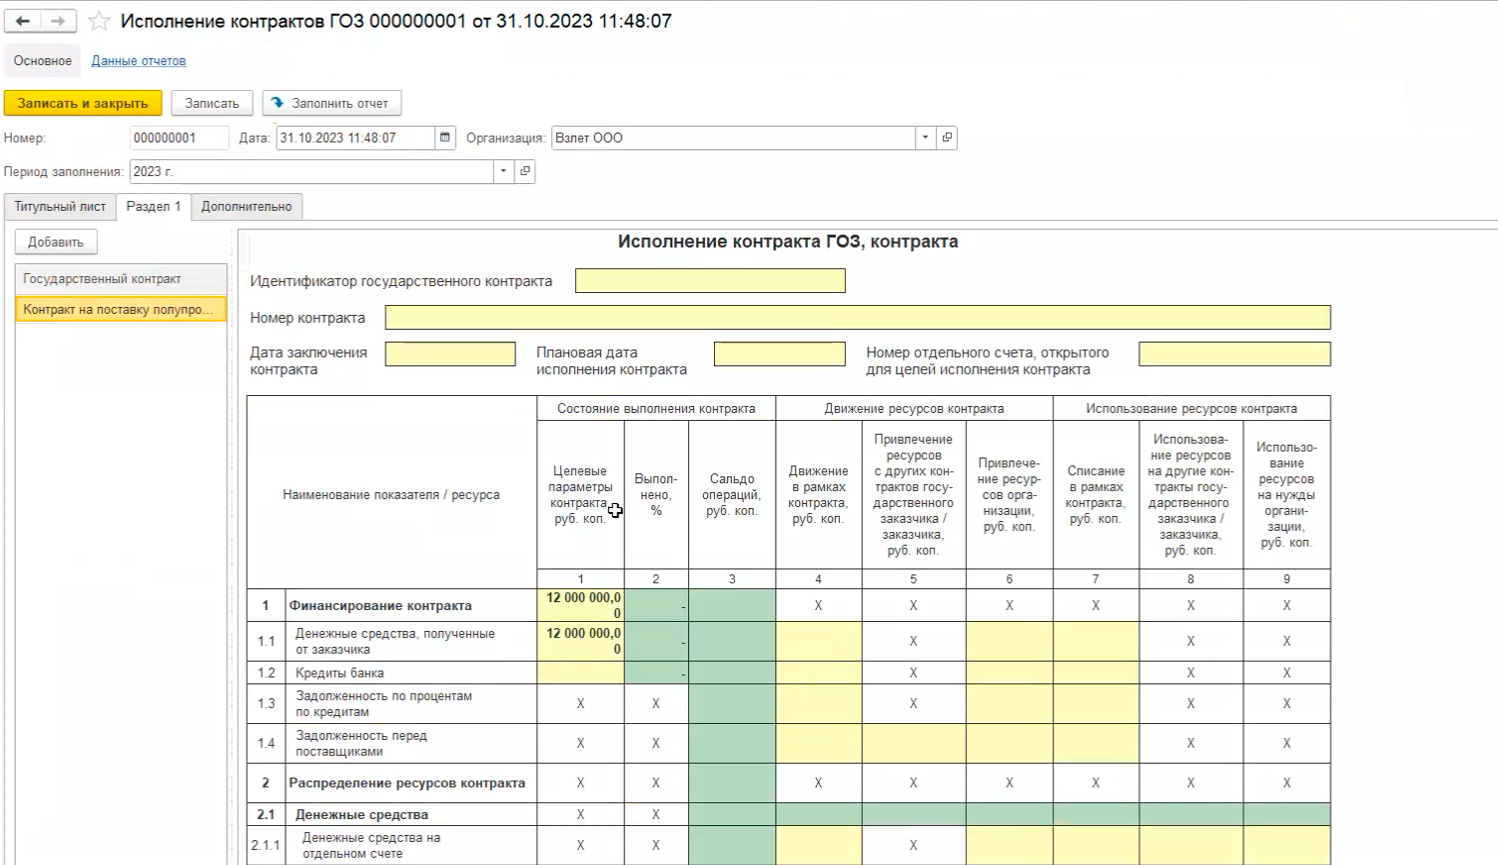Select Контракт на поставку полупро... item
1498x865 pixels.
click(x=120, y=310)
